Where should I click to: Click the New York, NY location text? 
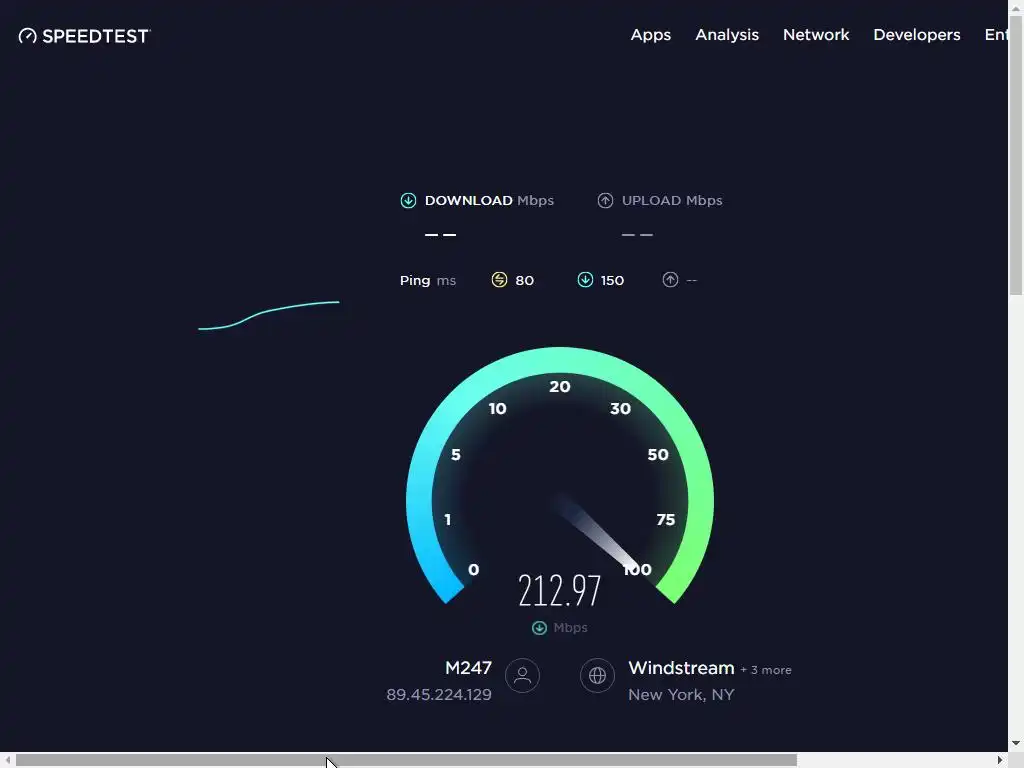pyautogui.click(x=681, y=695)
